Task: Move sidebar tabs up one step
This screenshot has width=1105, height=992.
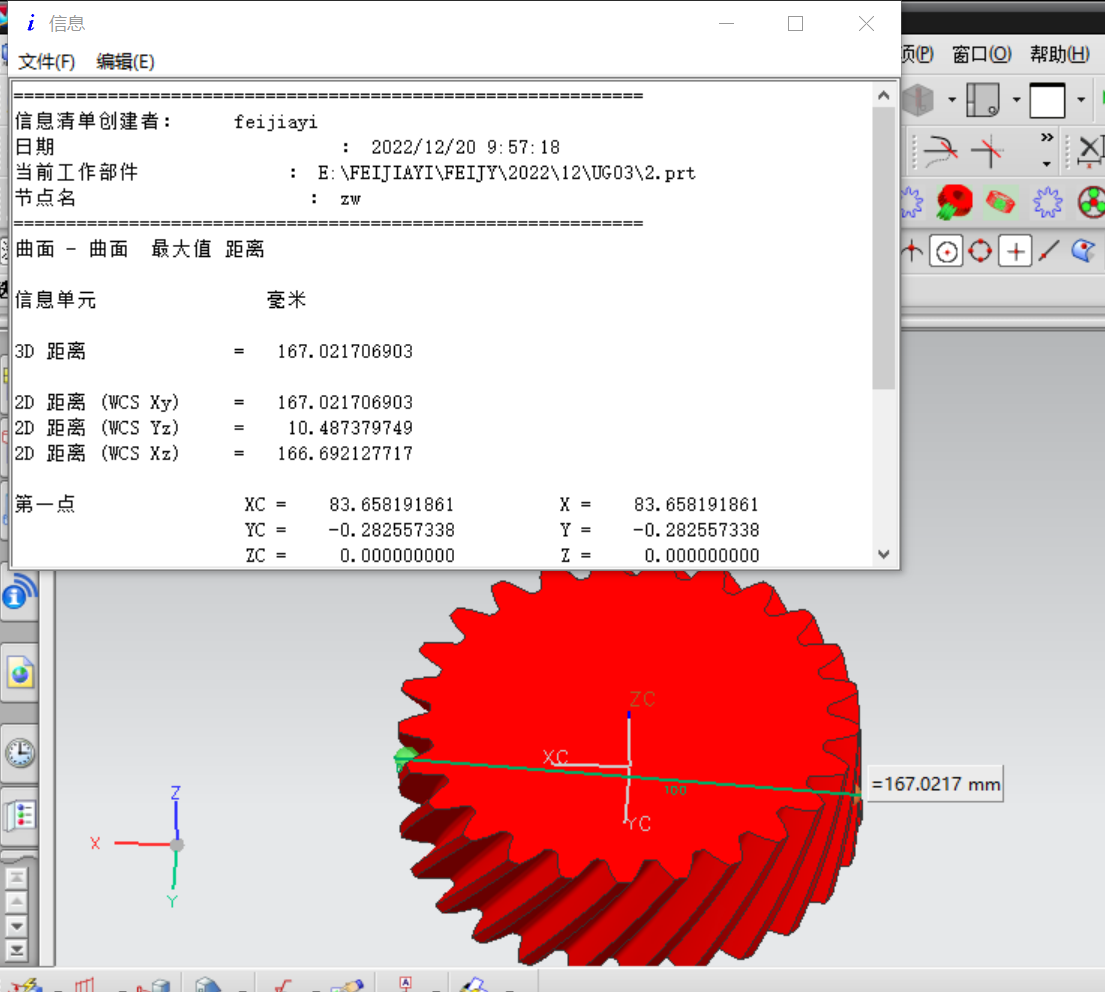Action: pyautogui.click(x=17, y=902)
